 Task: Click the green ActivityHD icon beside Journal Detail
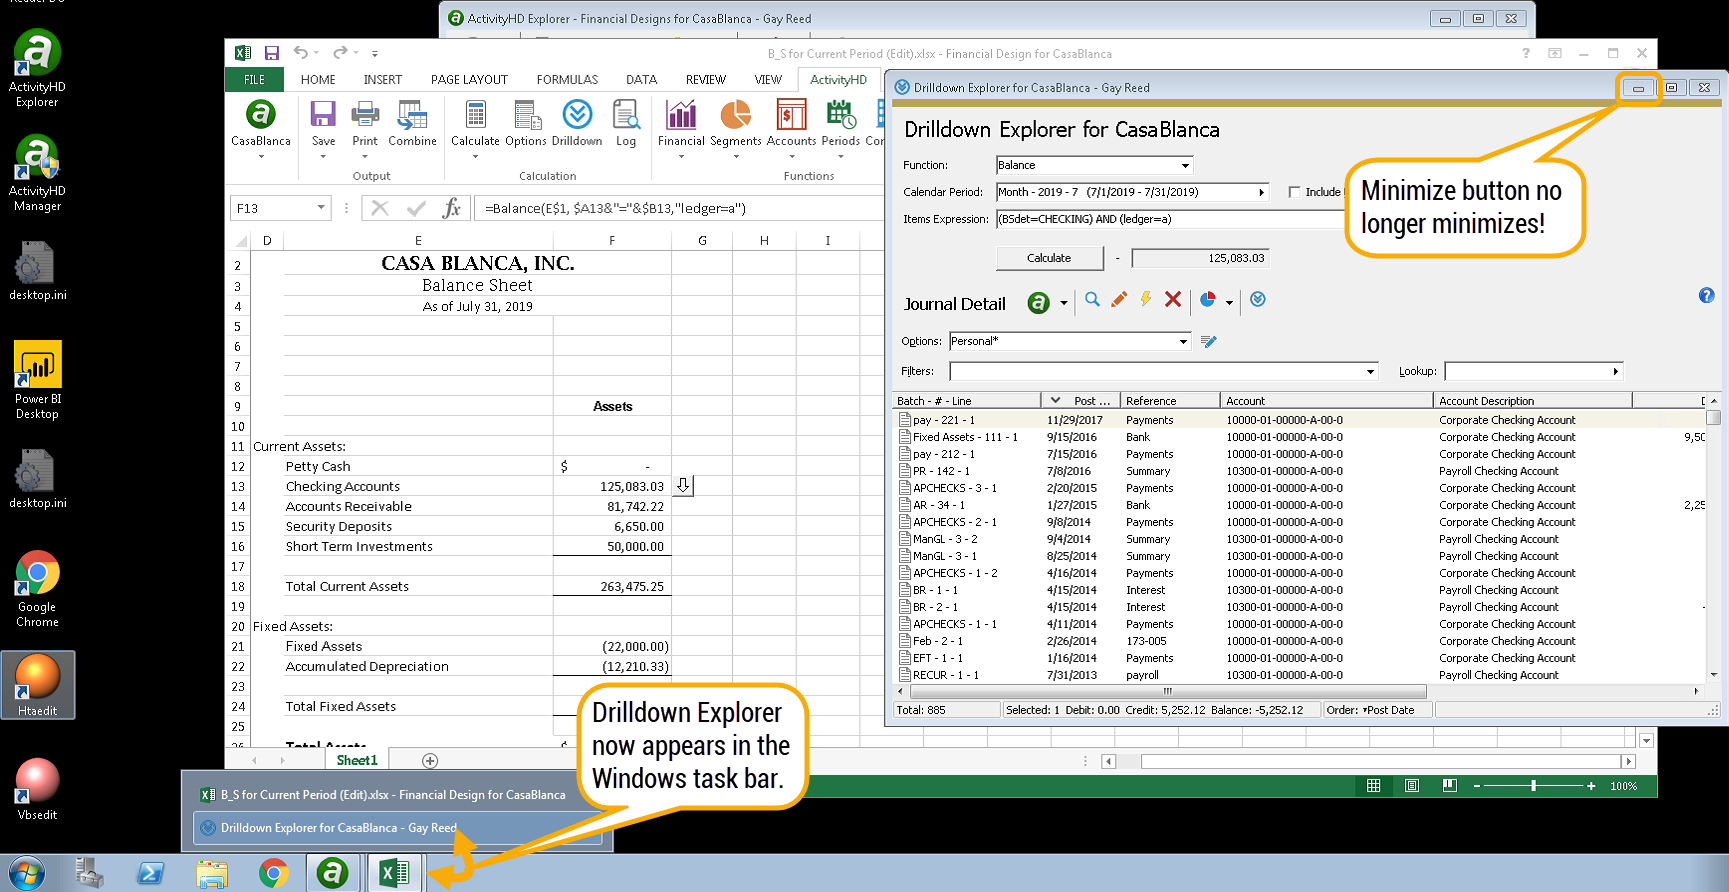click(1039, 302)
